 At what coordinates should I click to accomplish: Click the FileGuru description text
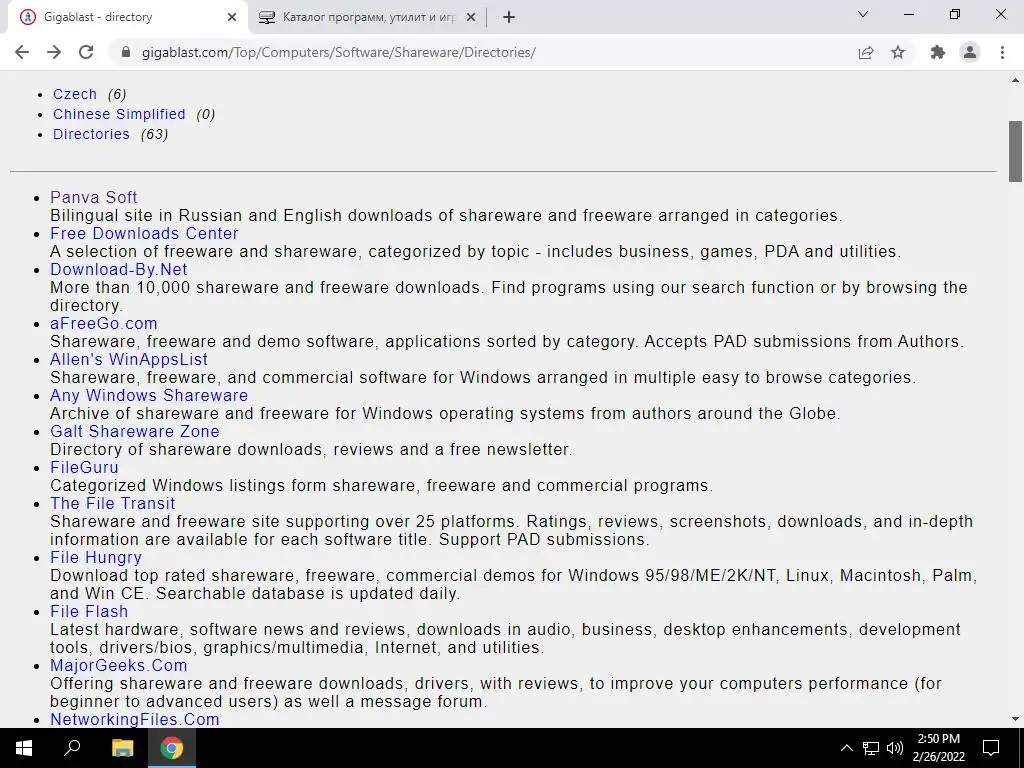pyautogui.click(x=381, y=485)
